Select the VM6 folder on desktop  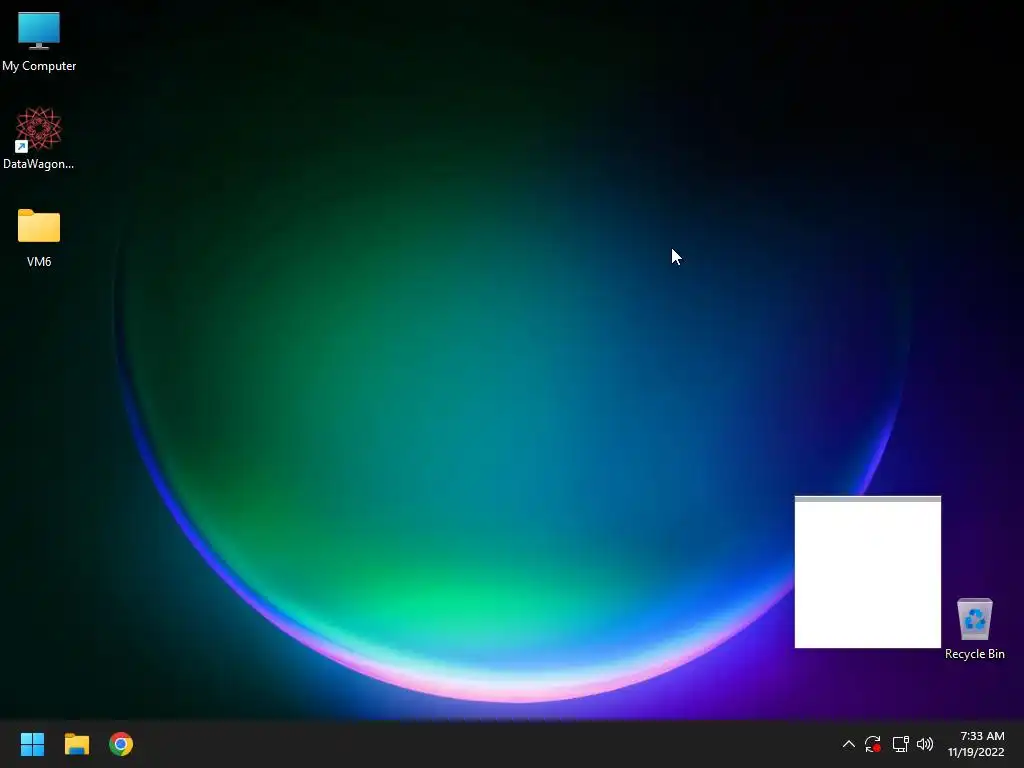pos(39,226)
